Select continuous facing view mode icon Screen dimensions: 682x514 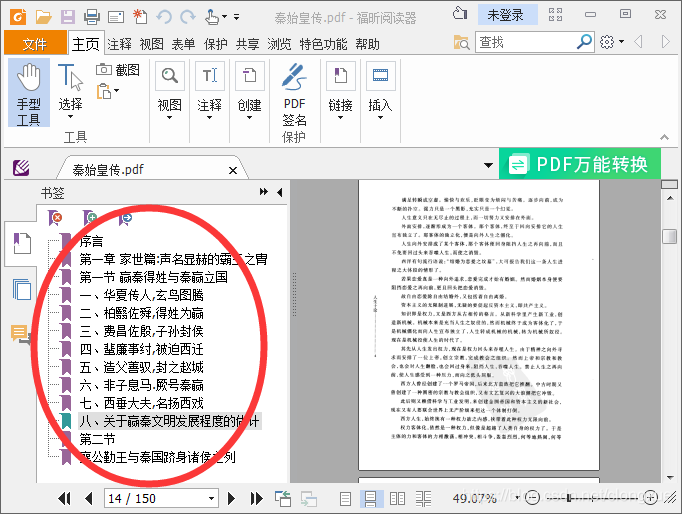[423, 498]
